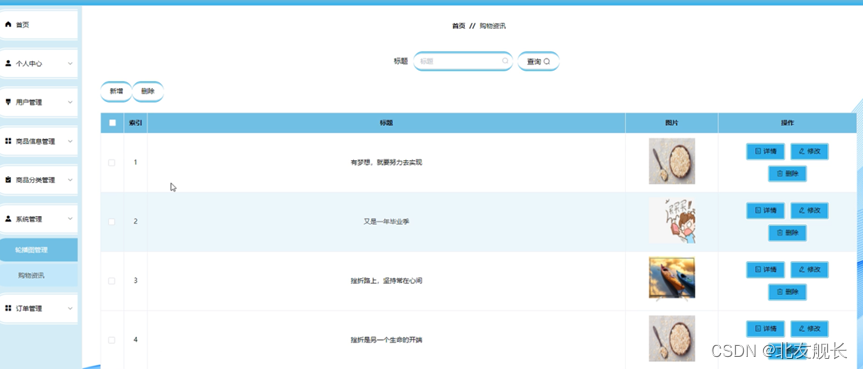Click the 标题 column header
This screenshot has height=369, width=863.
tap(386, 123)
